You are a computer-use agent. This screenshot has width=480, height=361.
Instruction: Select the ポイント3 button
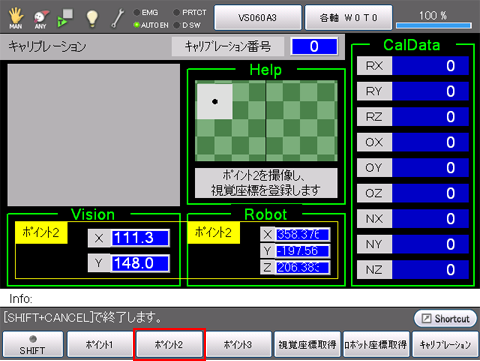pos(238,345)
